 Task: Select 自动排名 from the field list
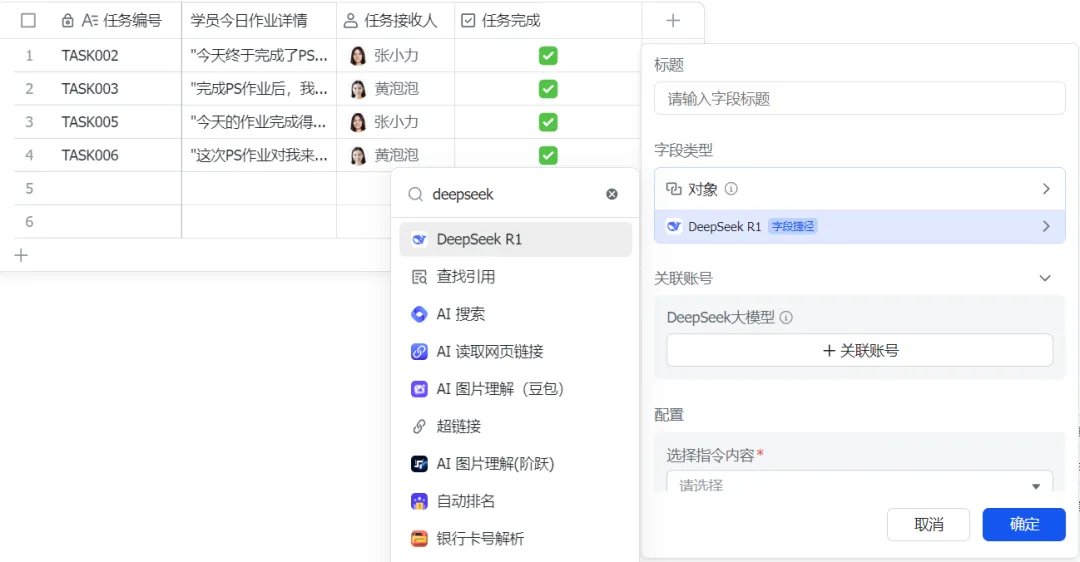(x=515, y=501)
